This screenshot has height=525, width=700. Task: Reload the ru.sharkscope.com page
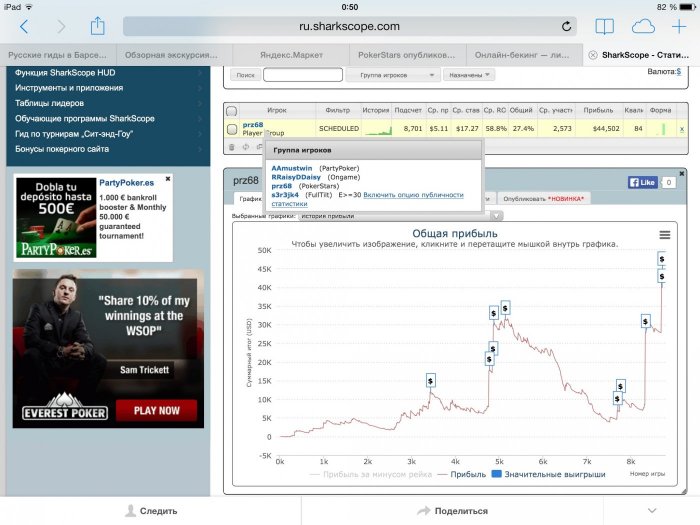(x=566, y=27)
